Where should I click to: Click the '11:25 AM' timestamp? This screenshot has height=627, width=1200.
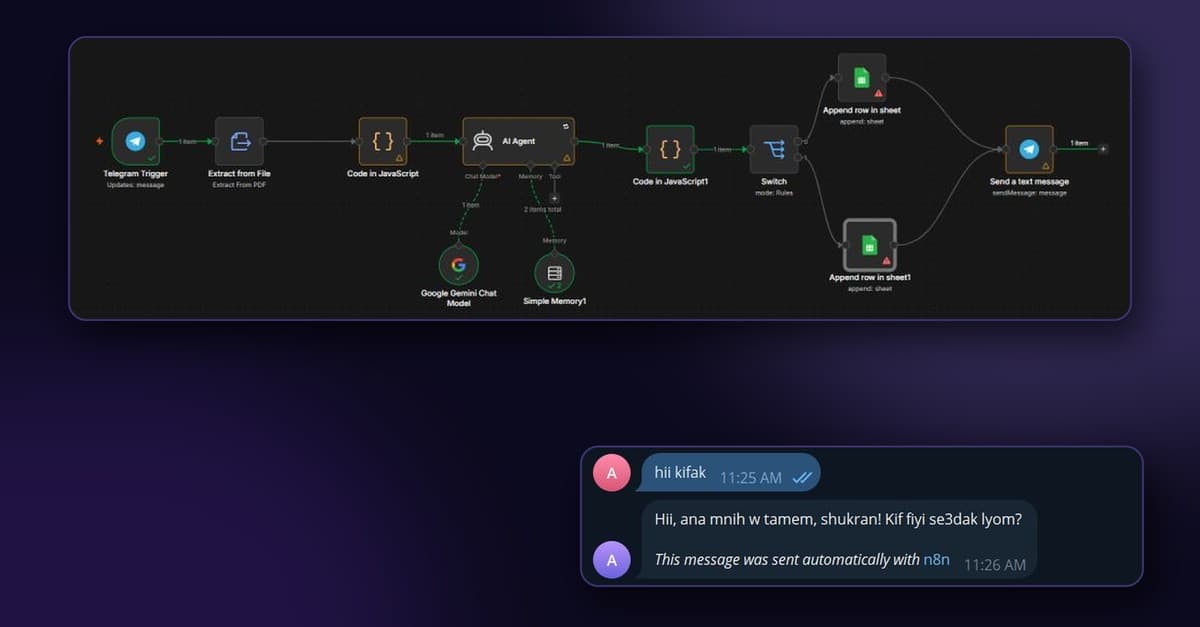click(751, 478)
